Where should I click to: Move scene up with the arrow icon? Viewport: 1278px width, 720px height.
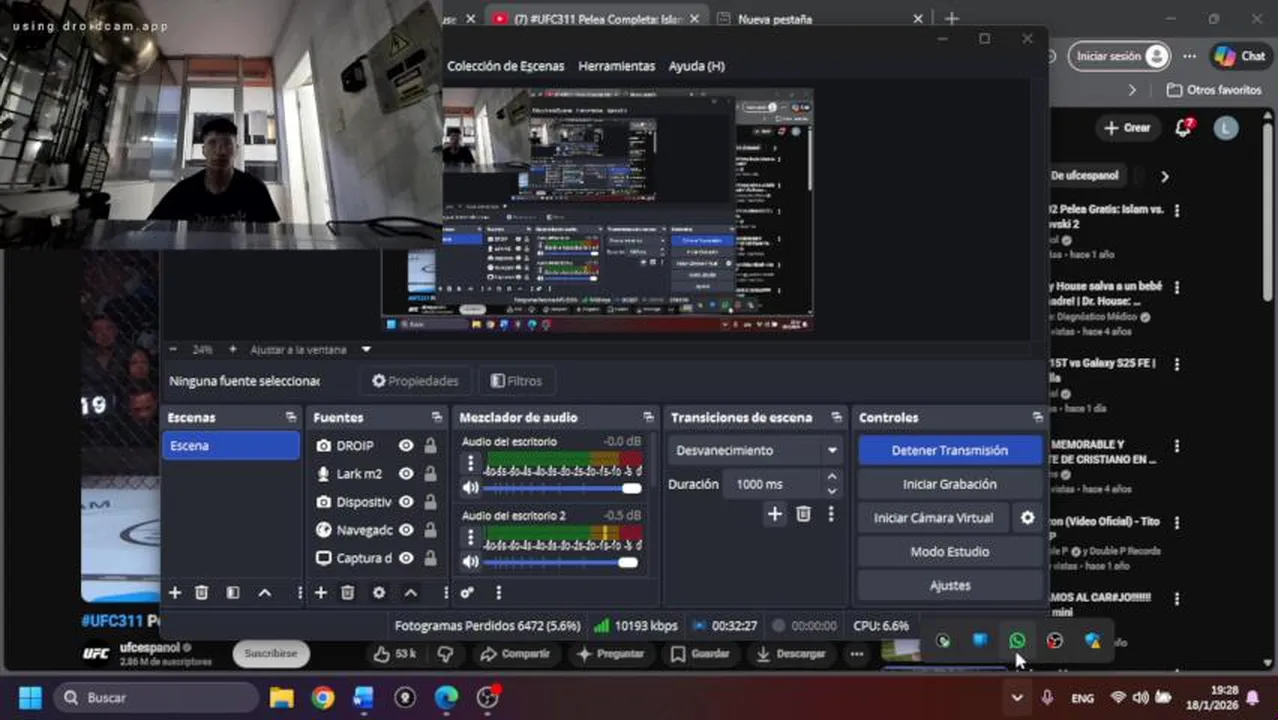point(265,593)
